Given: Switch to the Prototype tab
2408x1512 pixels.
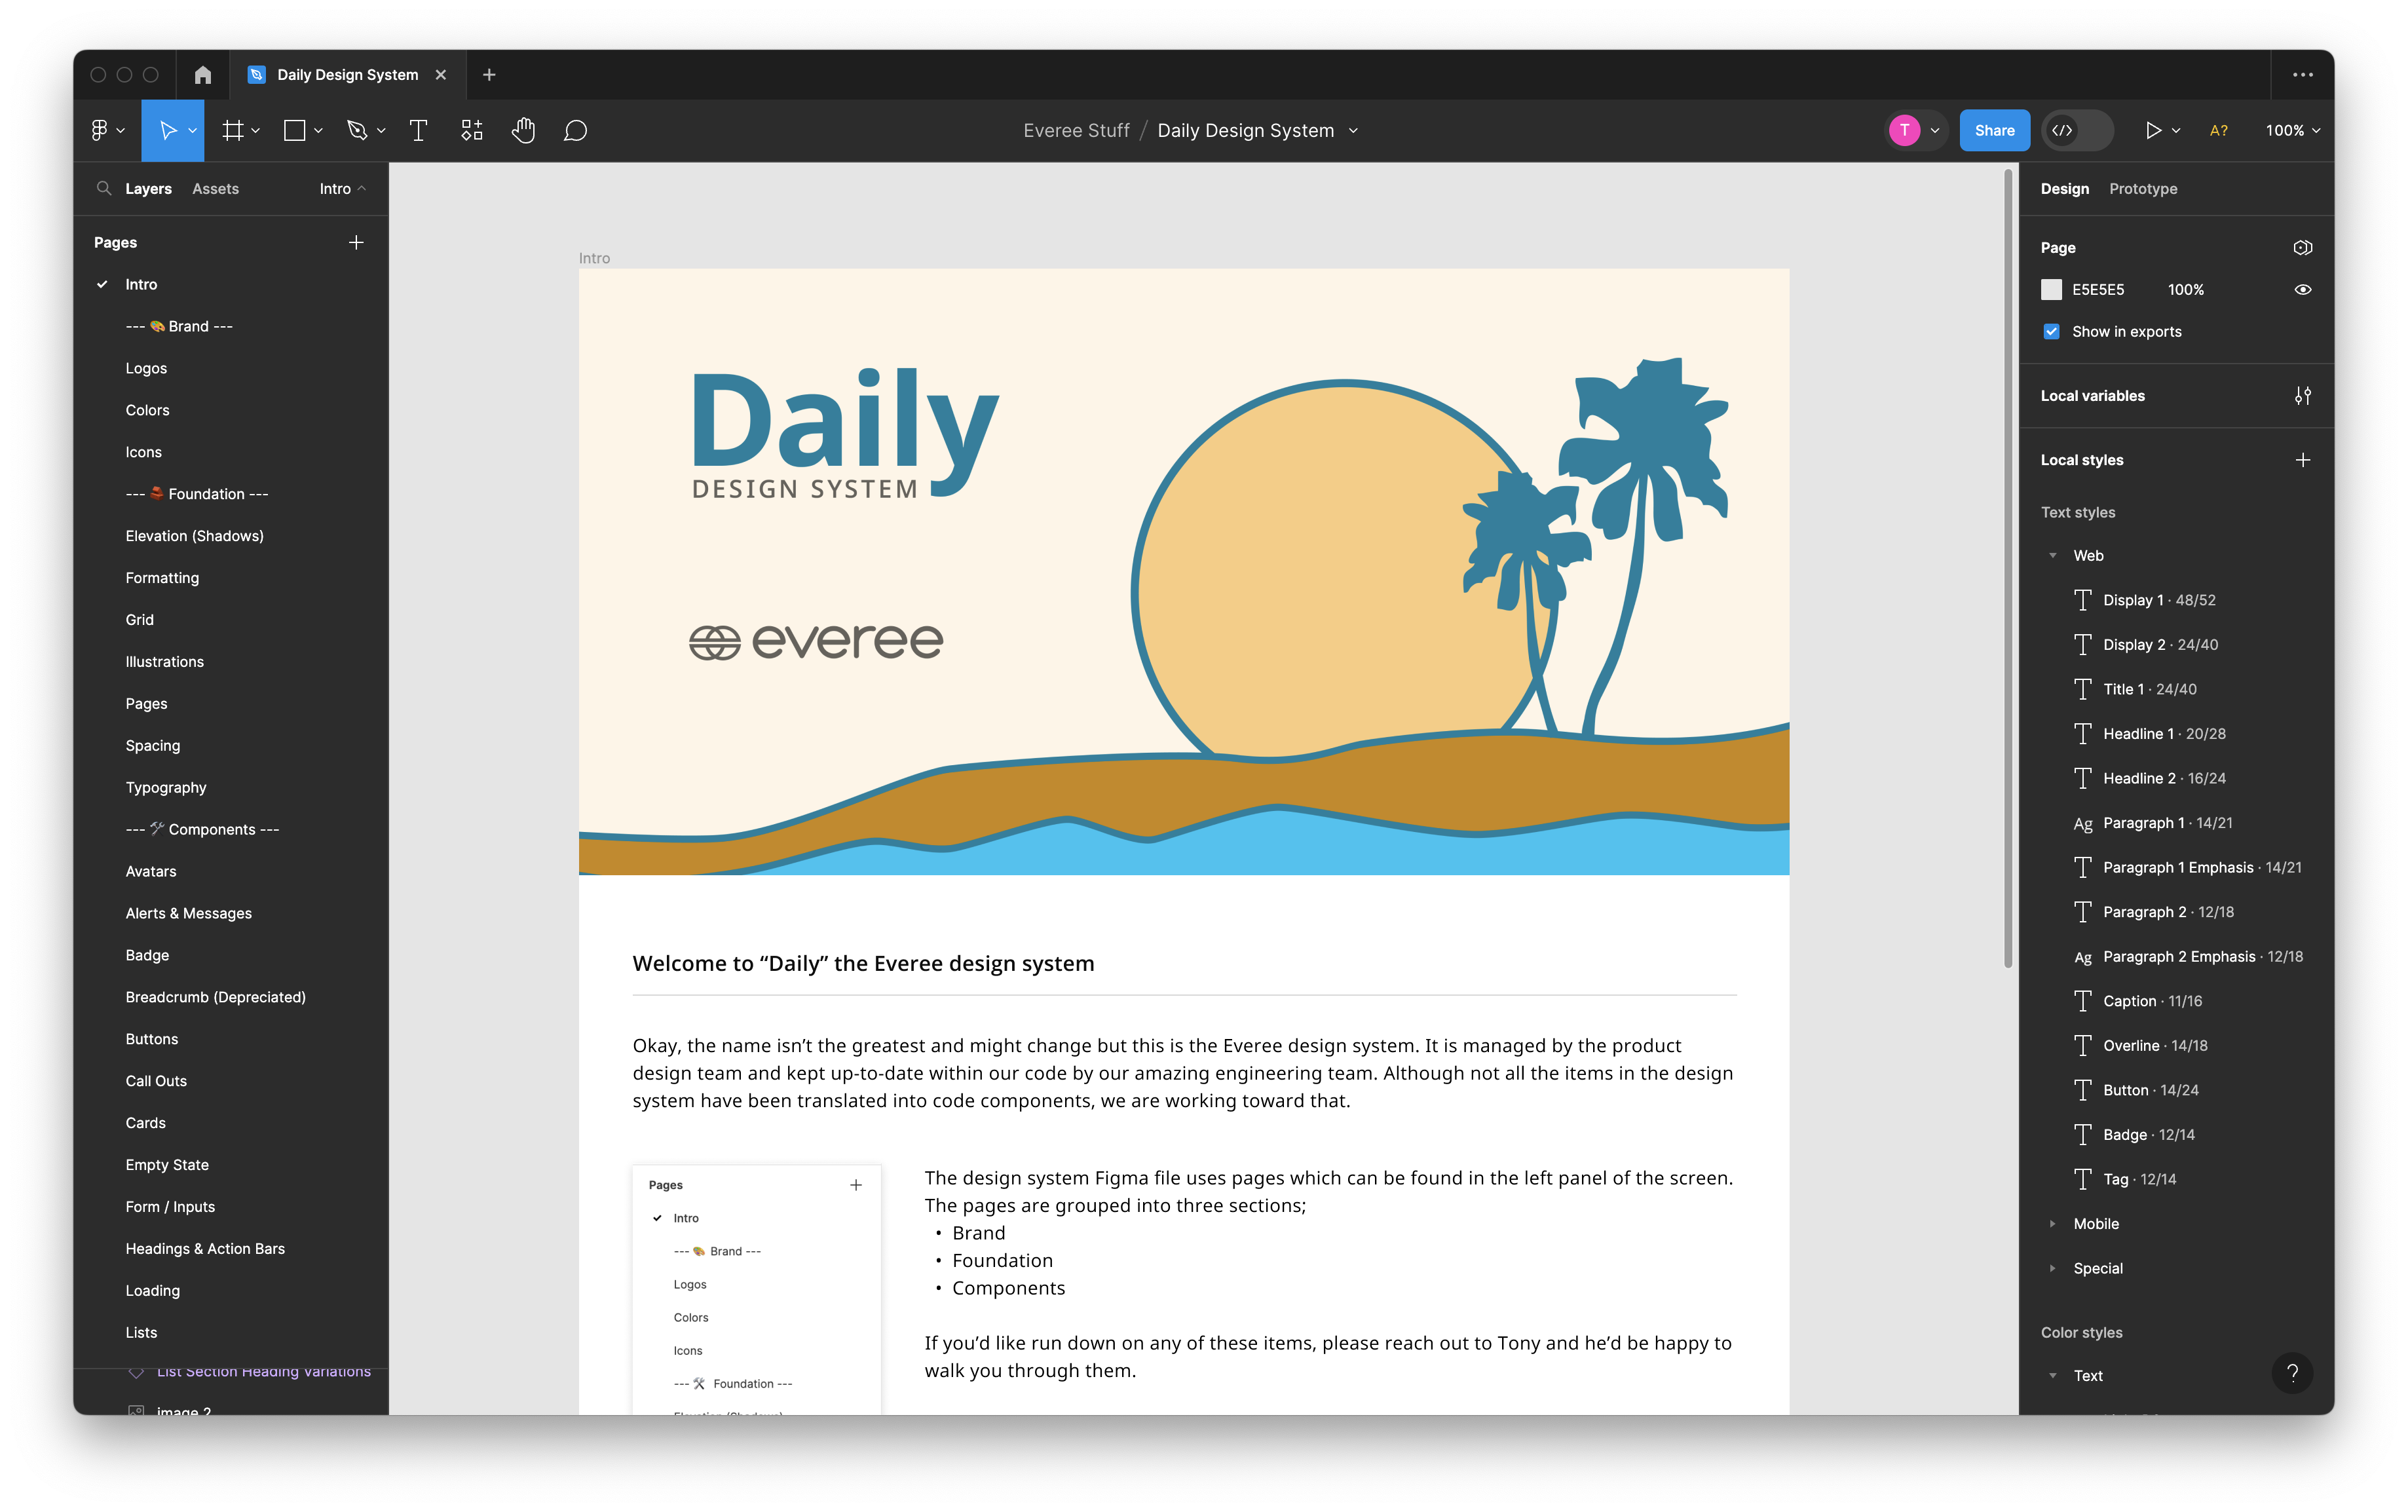Looking at the screenshot, I should pyautogui.click(x=2142, y=188).
